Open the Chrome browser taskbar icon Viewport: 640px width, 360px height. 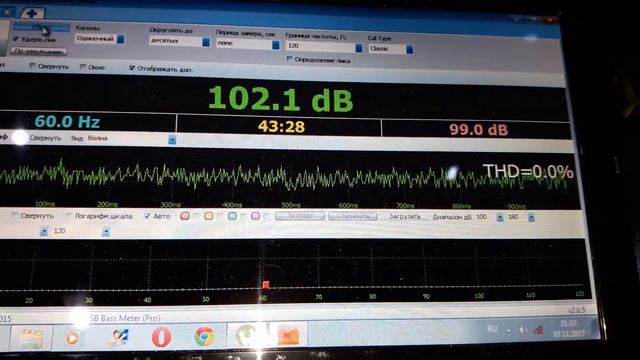pyautogui.click(x=204, y=337)
